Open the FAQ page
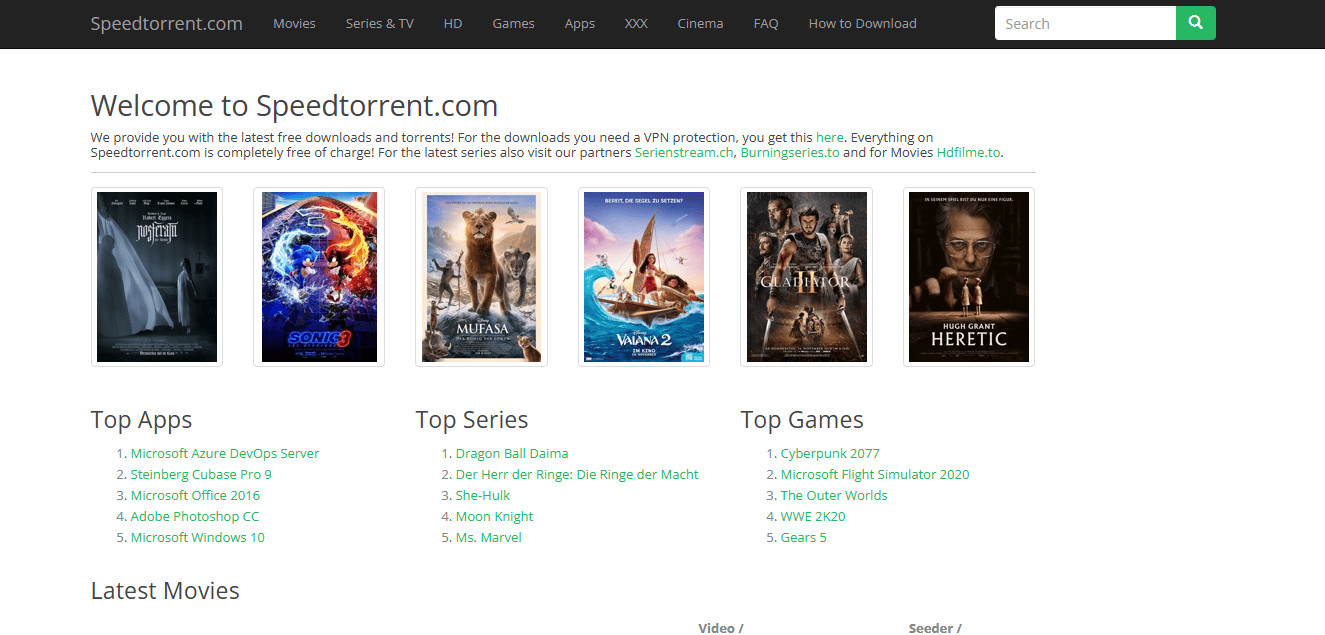The image size is (1325, 635). [x=765, y=23]
